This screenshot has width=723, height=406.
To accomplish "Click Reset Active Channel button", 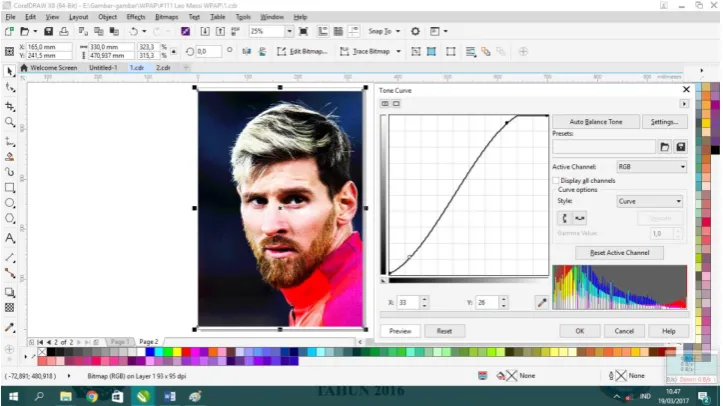I will [619, 253].
